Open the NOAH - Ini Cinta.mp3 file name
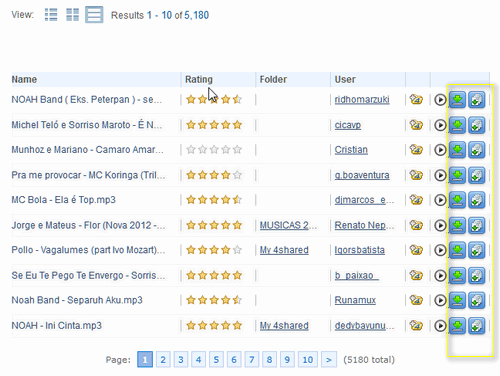The width and height of the screenshot is (500, 376). pos(56,326)
